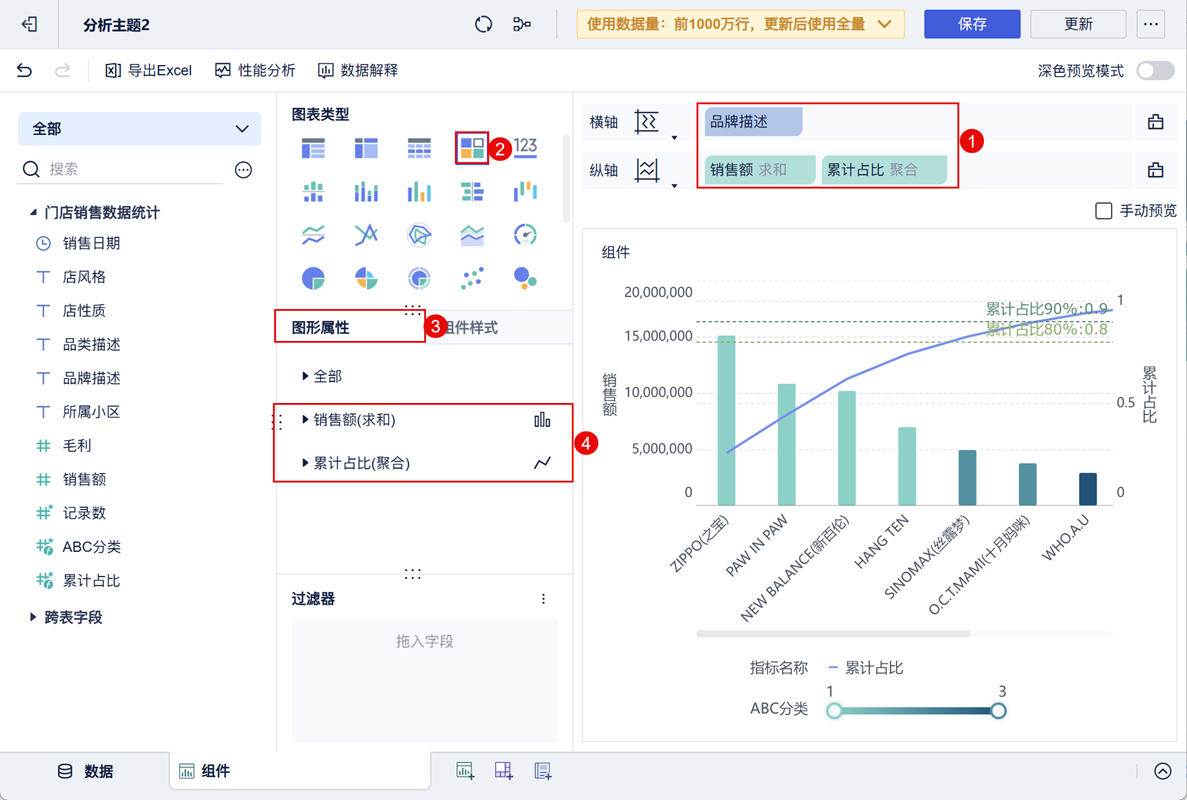The height and width of the screenshot is (800, 1187).
Task: Select the KPI indicator (123) chart type
Action: pyautogui.click(x=526, y=144)
